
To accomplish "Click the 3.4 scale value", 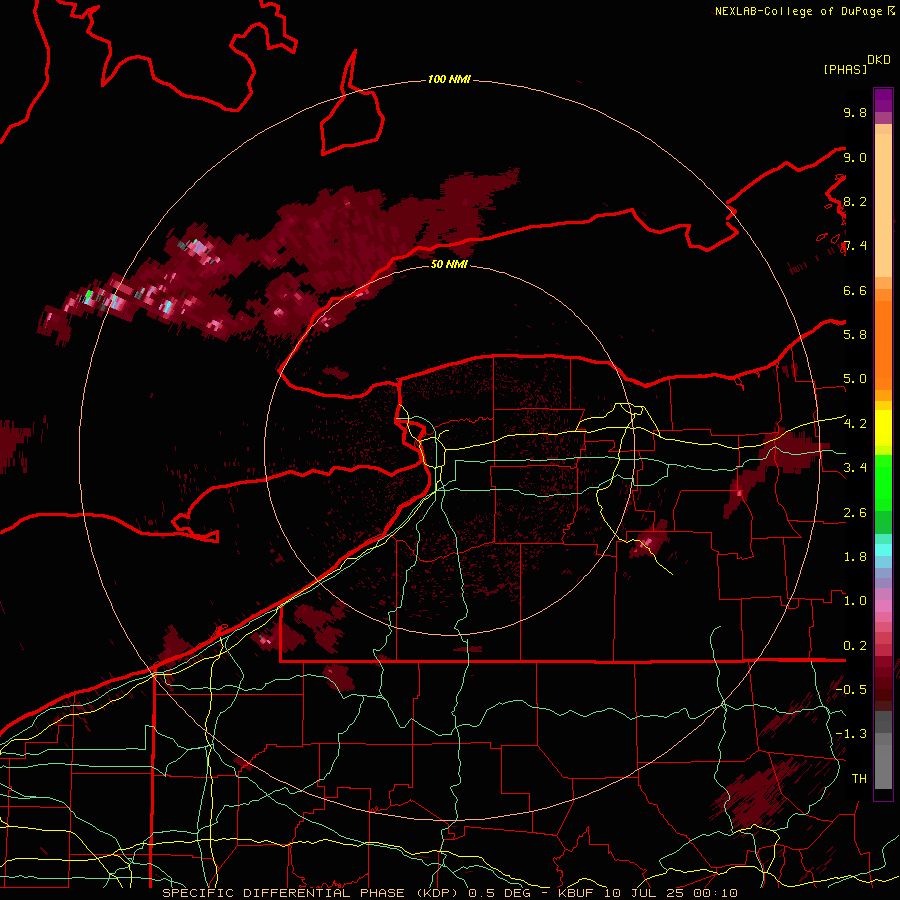I will pyautogui.click(x=855, y=468).
